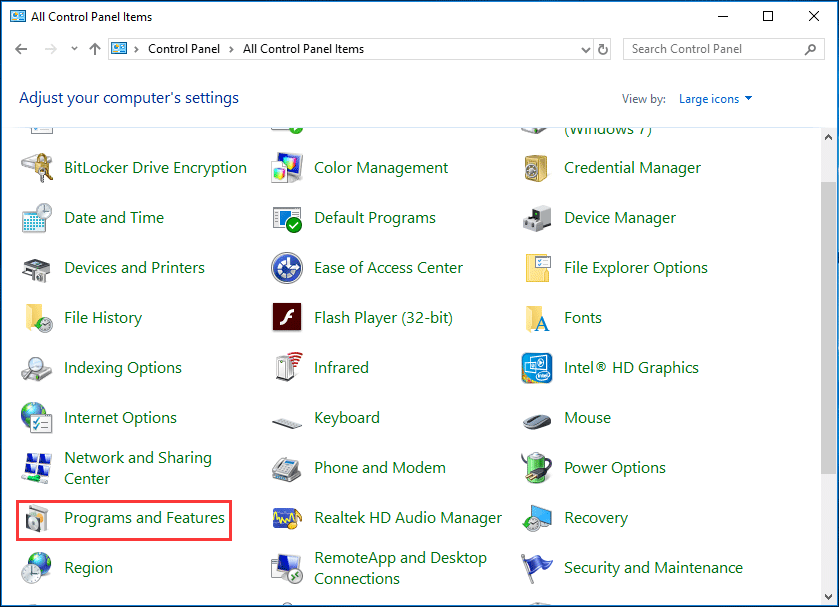Open the Power Options battery icon
The width and height of the screenshot is (839, 607).
pyautogui.click(x=536, y=468)
